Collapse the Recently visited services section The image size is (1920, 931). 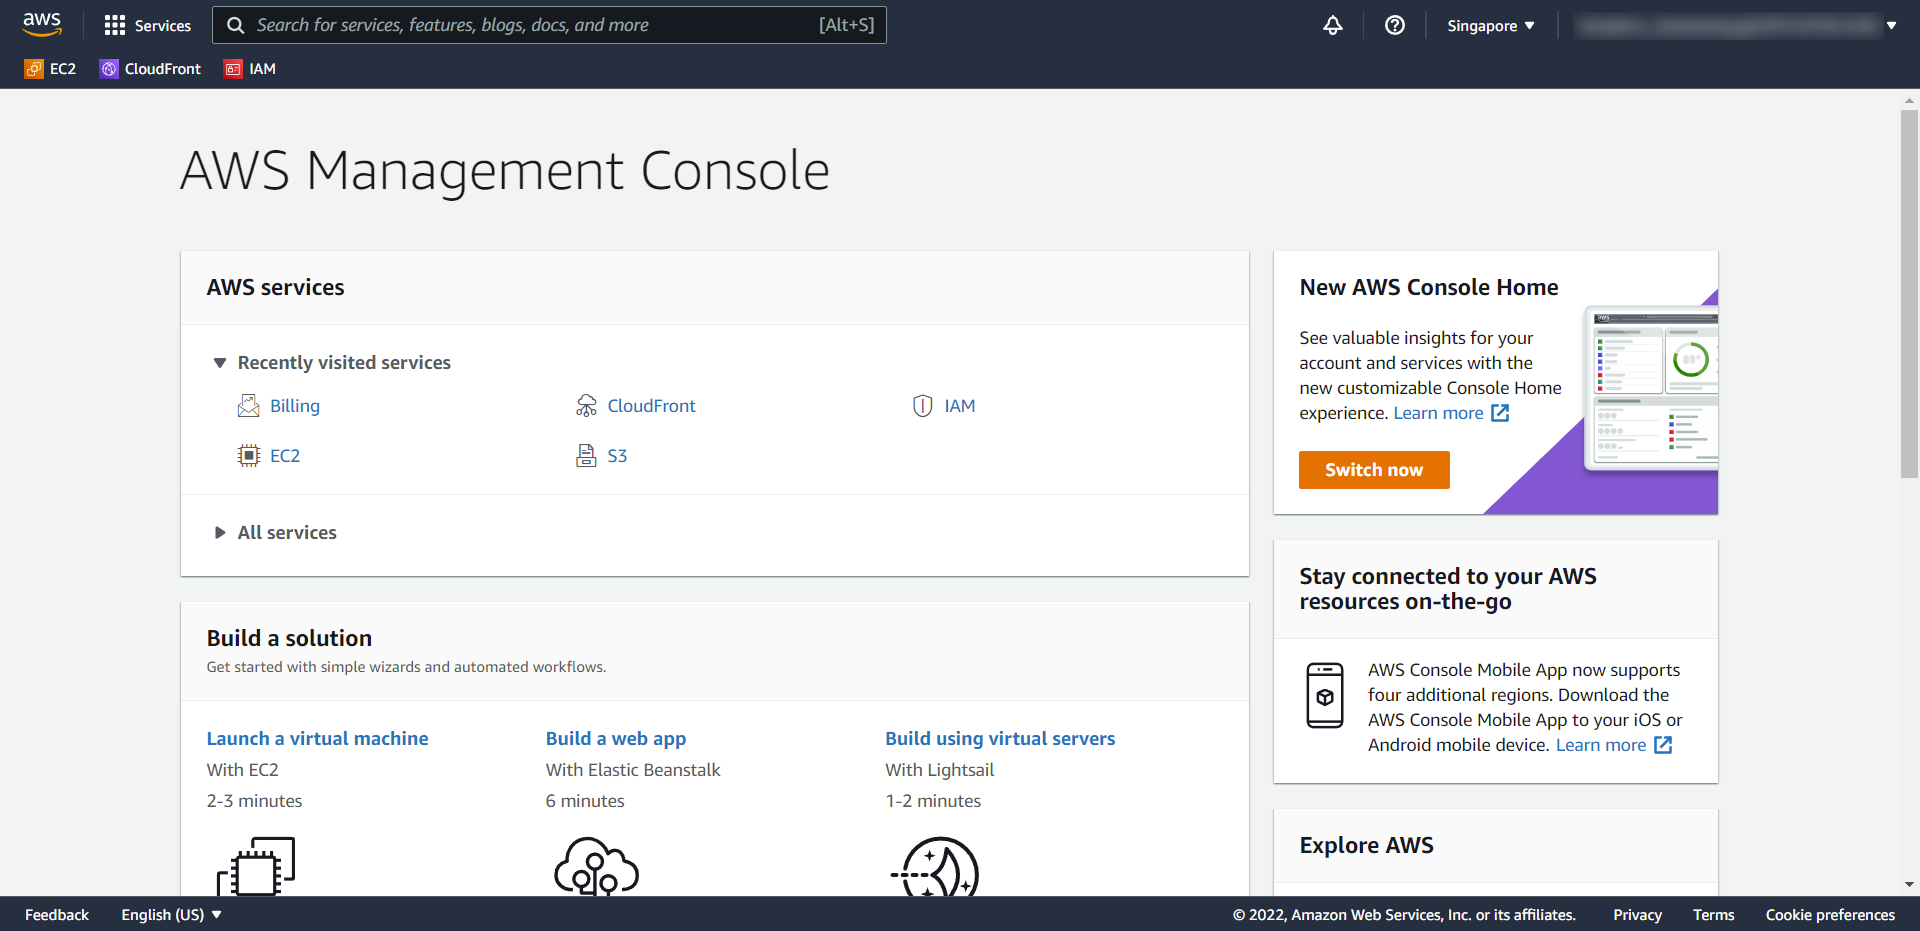click(219, 362)
